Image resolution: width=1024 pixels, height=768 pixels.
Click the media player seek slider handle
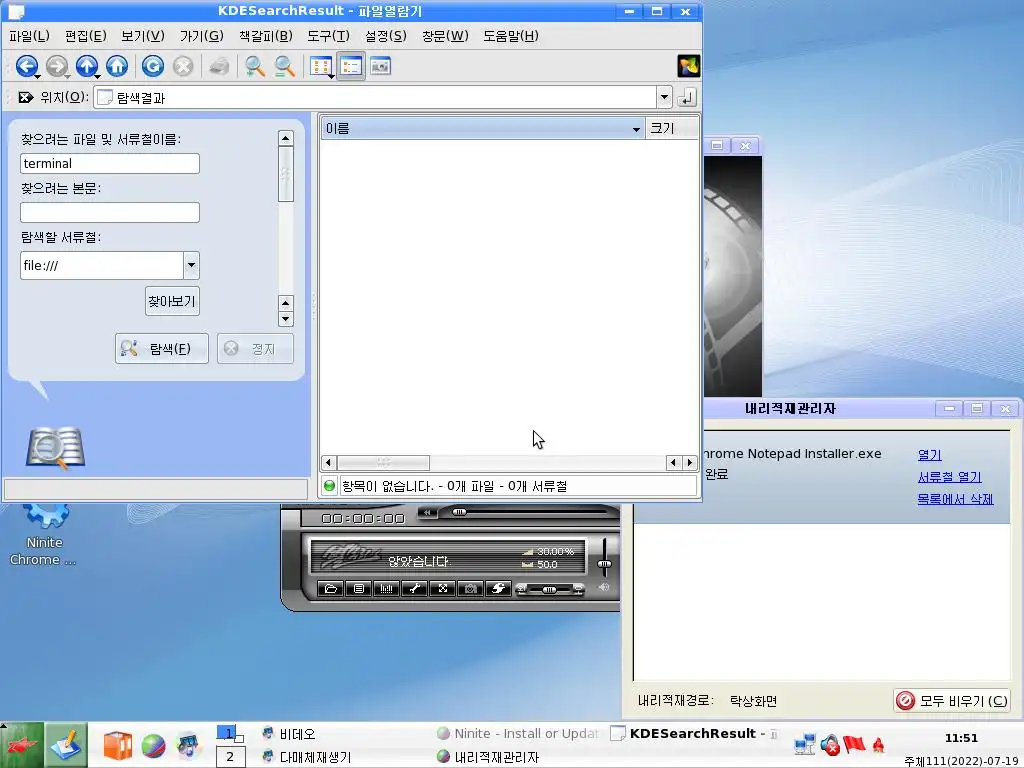(x=460, y=512)
